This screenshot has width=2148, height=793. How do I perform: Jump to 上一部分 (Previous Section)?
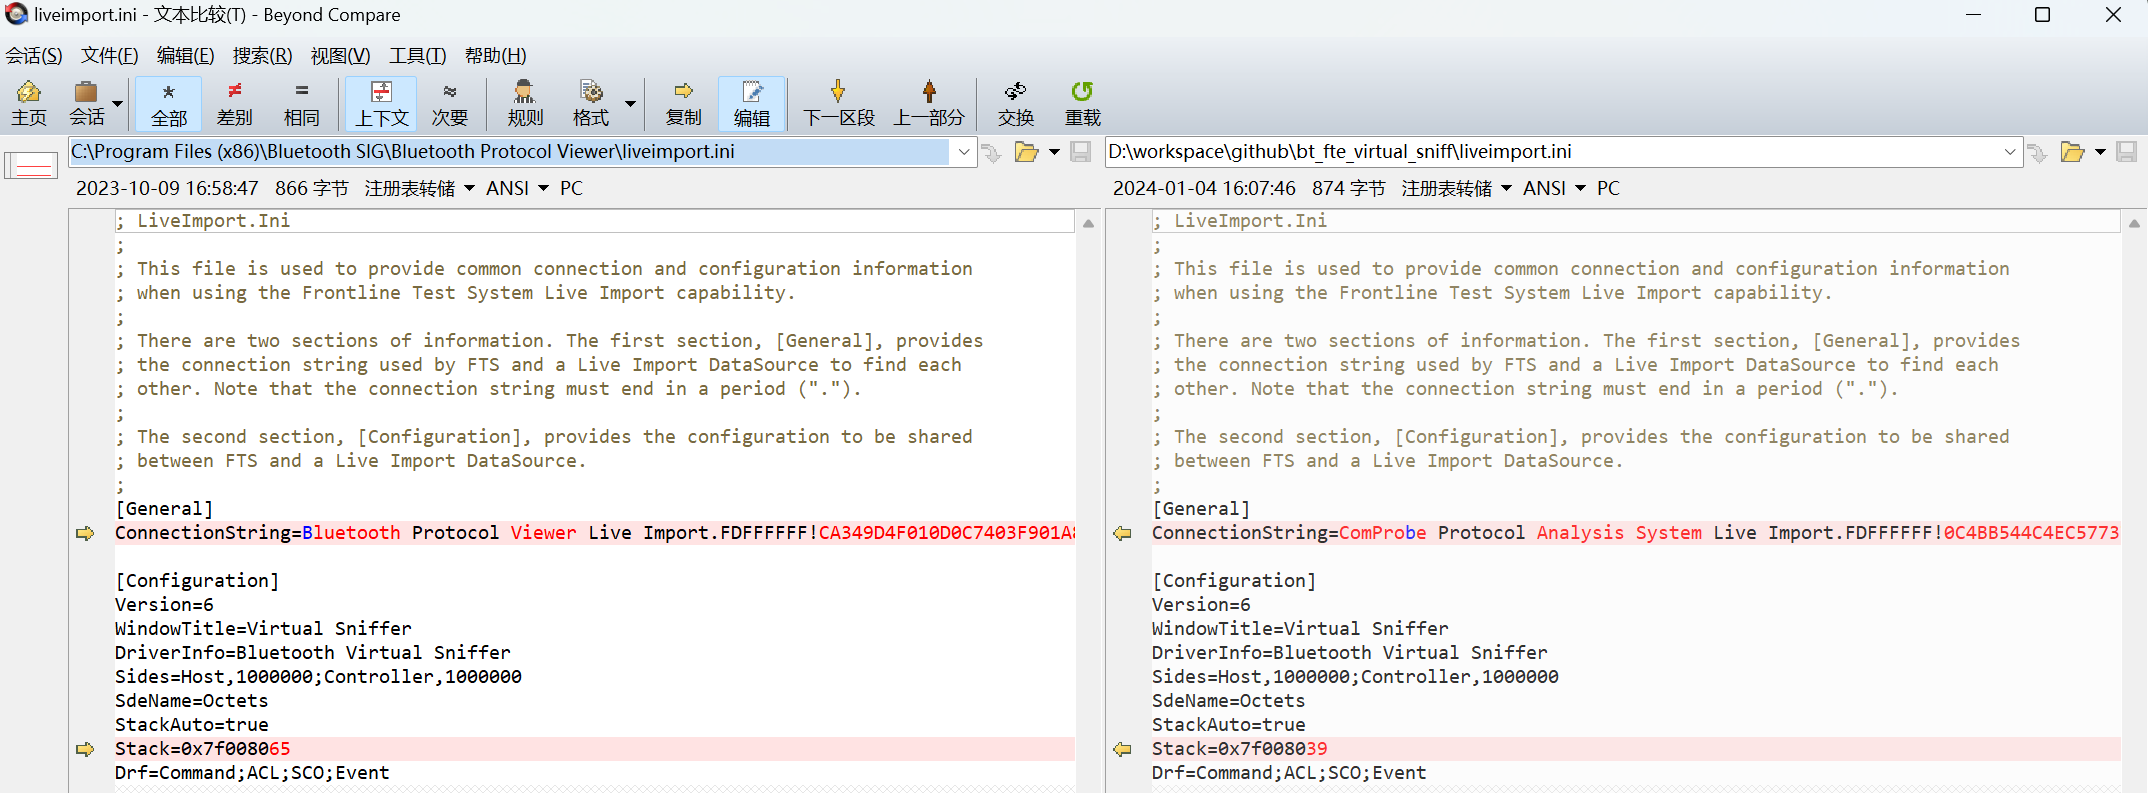[x=929, y=104]
